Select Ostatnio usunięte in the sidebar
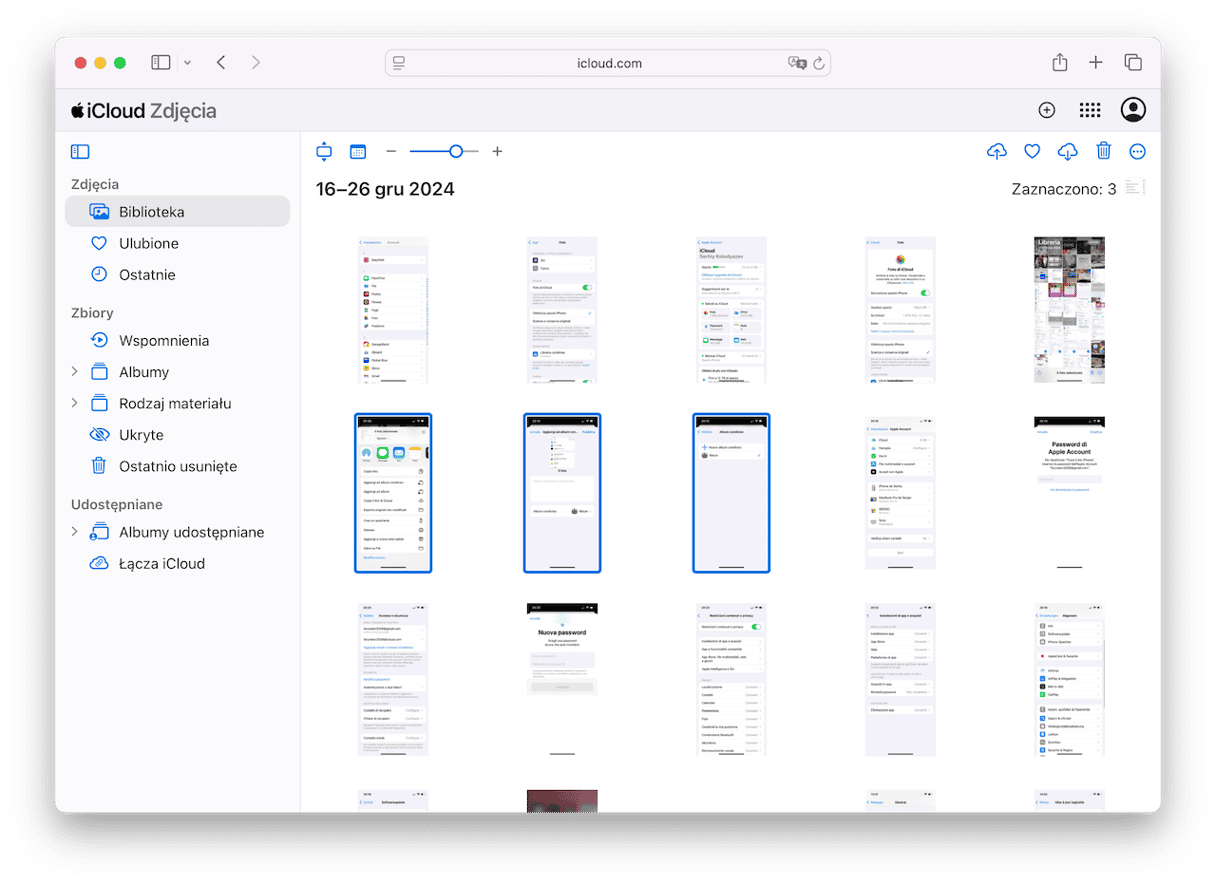The height and width of the screenshot is (885, 1216). (x=177, y=466)
